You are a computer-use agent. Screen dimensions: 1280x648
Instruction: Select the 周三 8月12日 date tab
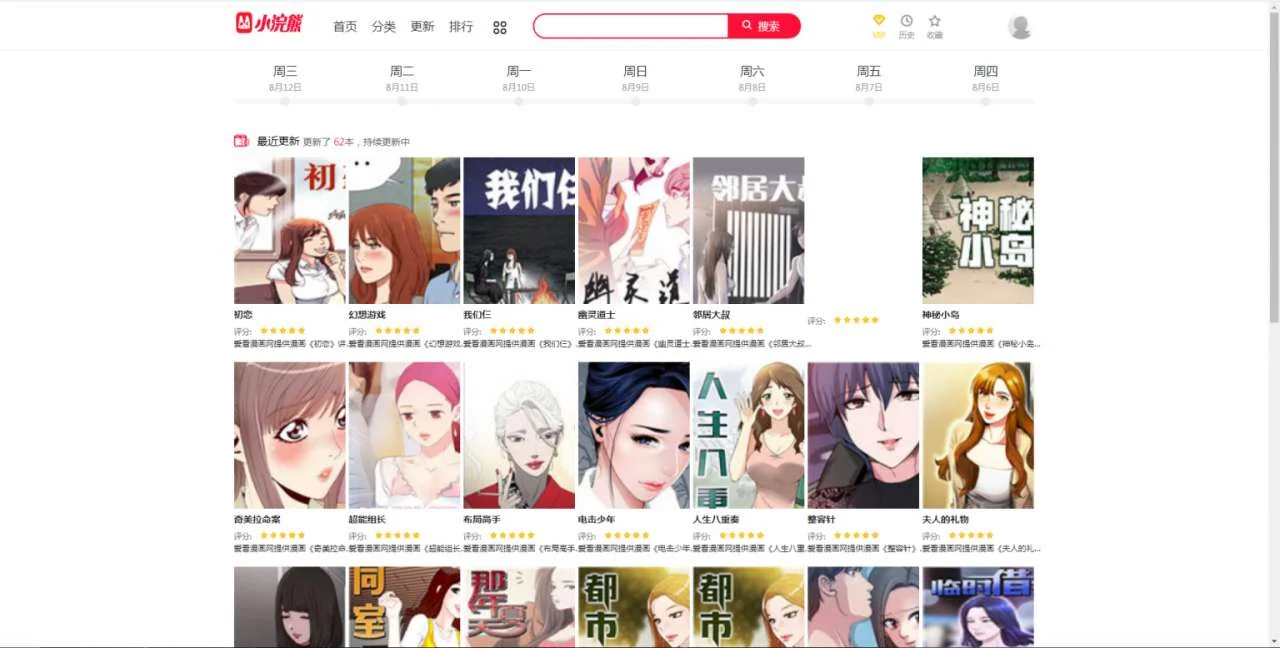[285, 78]
